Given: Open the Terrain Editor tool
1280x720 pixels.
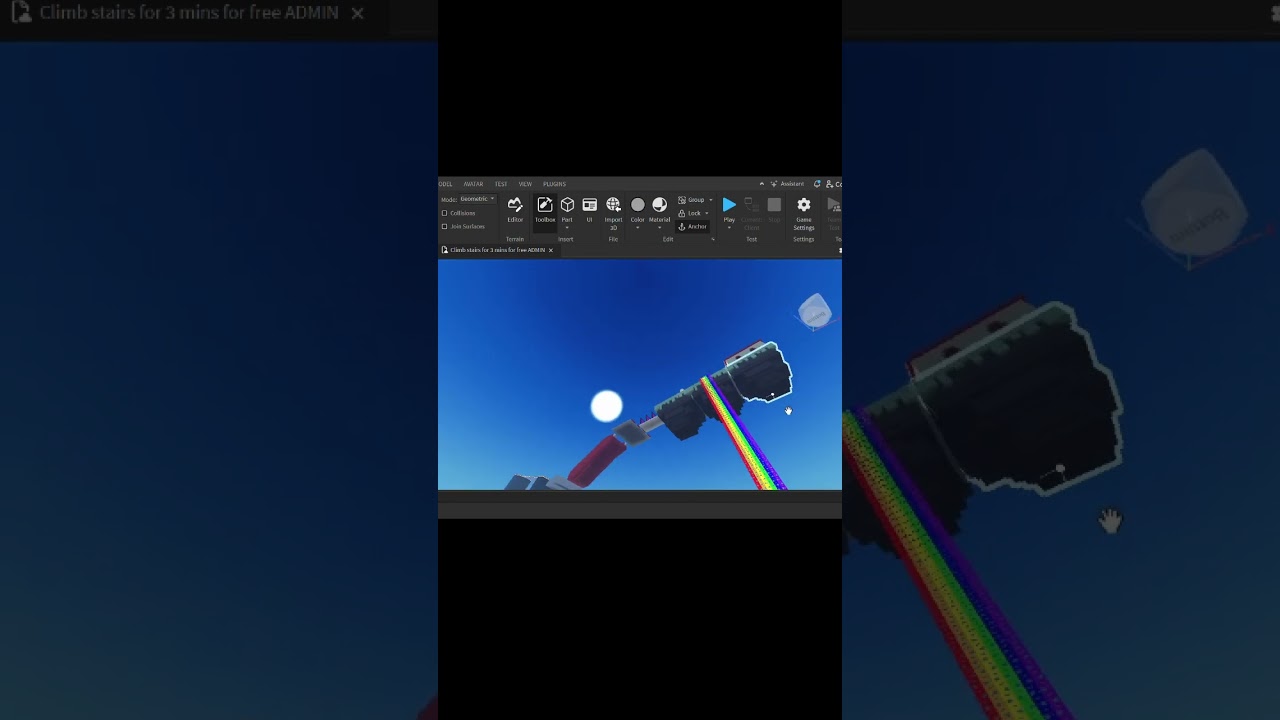Looking at the screenshot, I should (x=515, y=210).
